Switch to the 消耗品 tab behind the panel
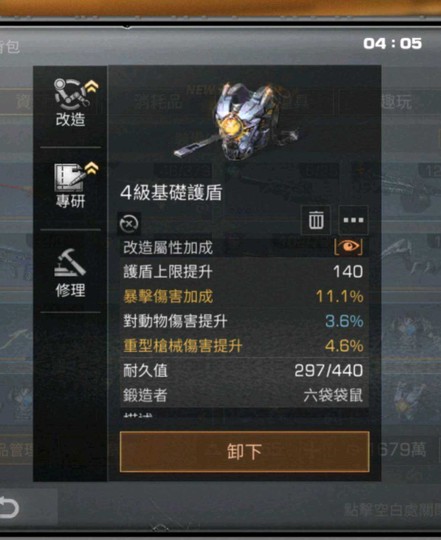This screenshot has width=441, height=540. [158, 101]
